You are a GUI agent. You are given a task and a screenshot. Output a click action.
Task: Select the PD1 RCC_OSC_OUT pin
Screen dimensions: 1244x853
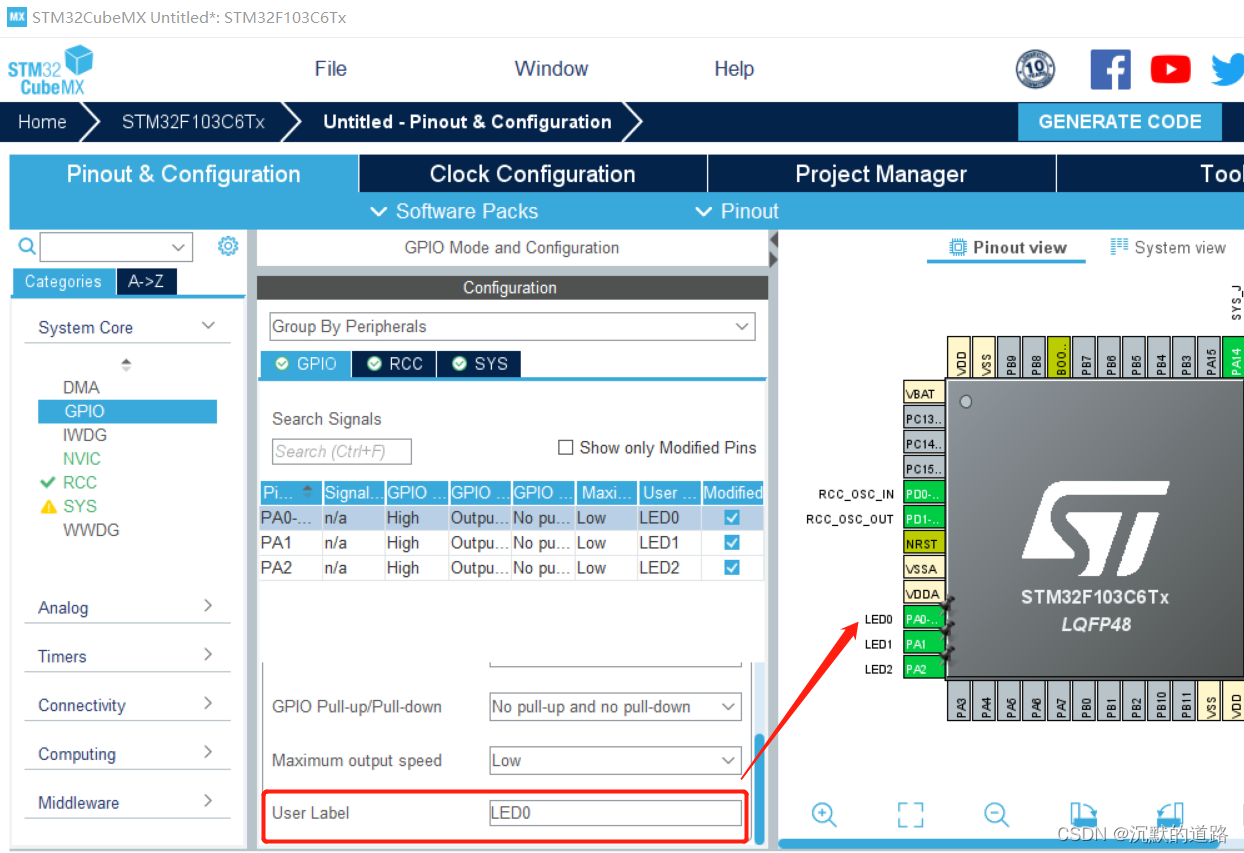[924, 519]
